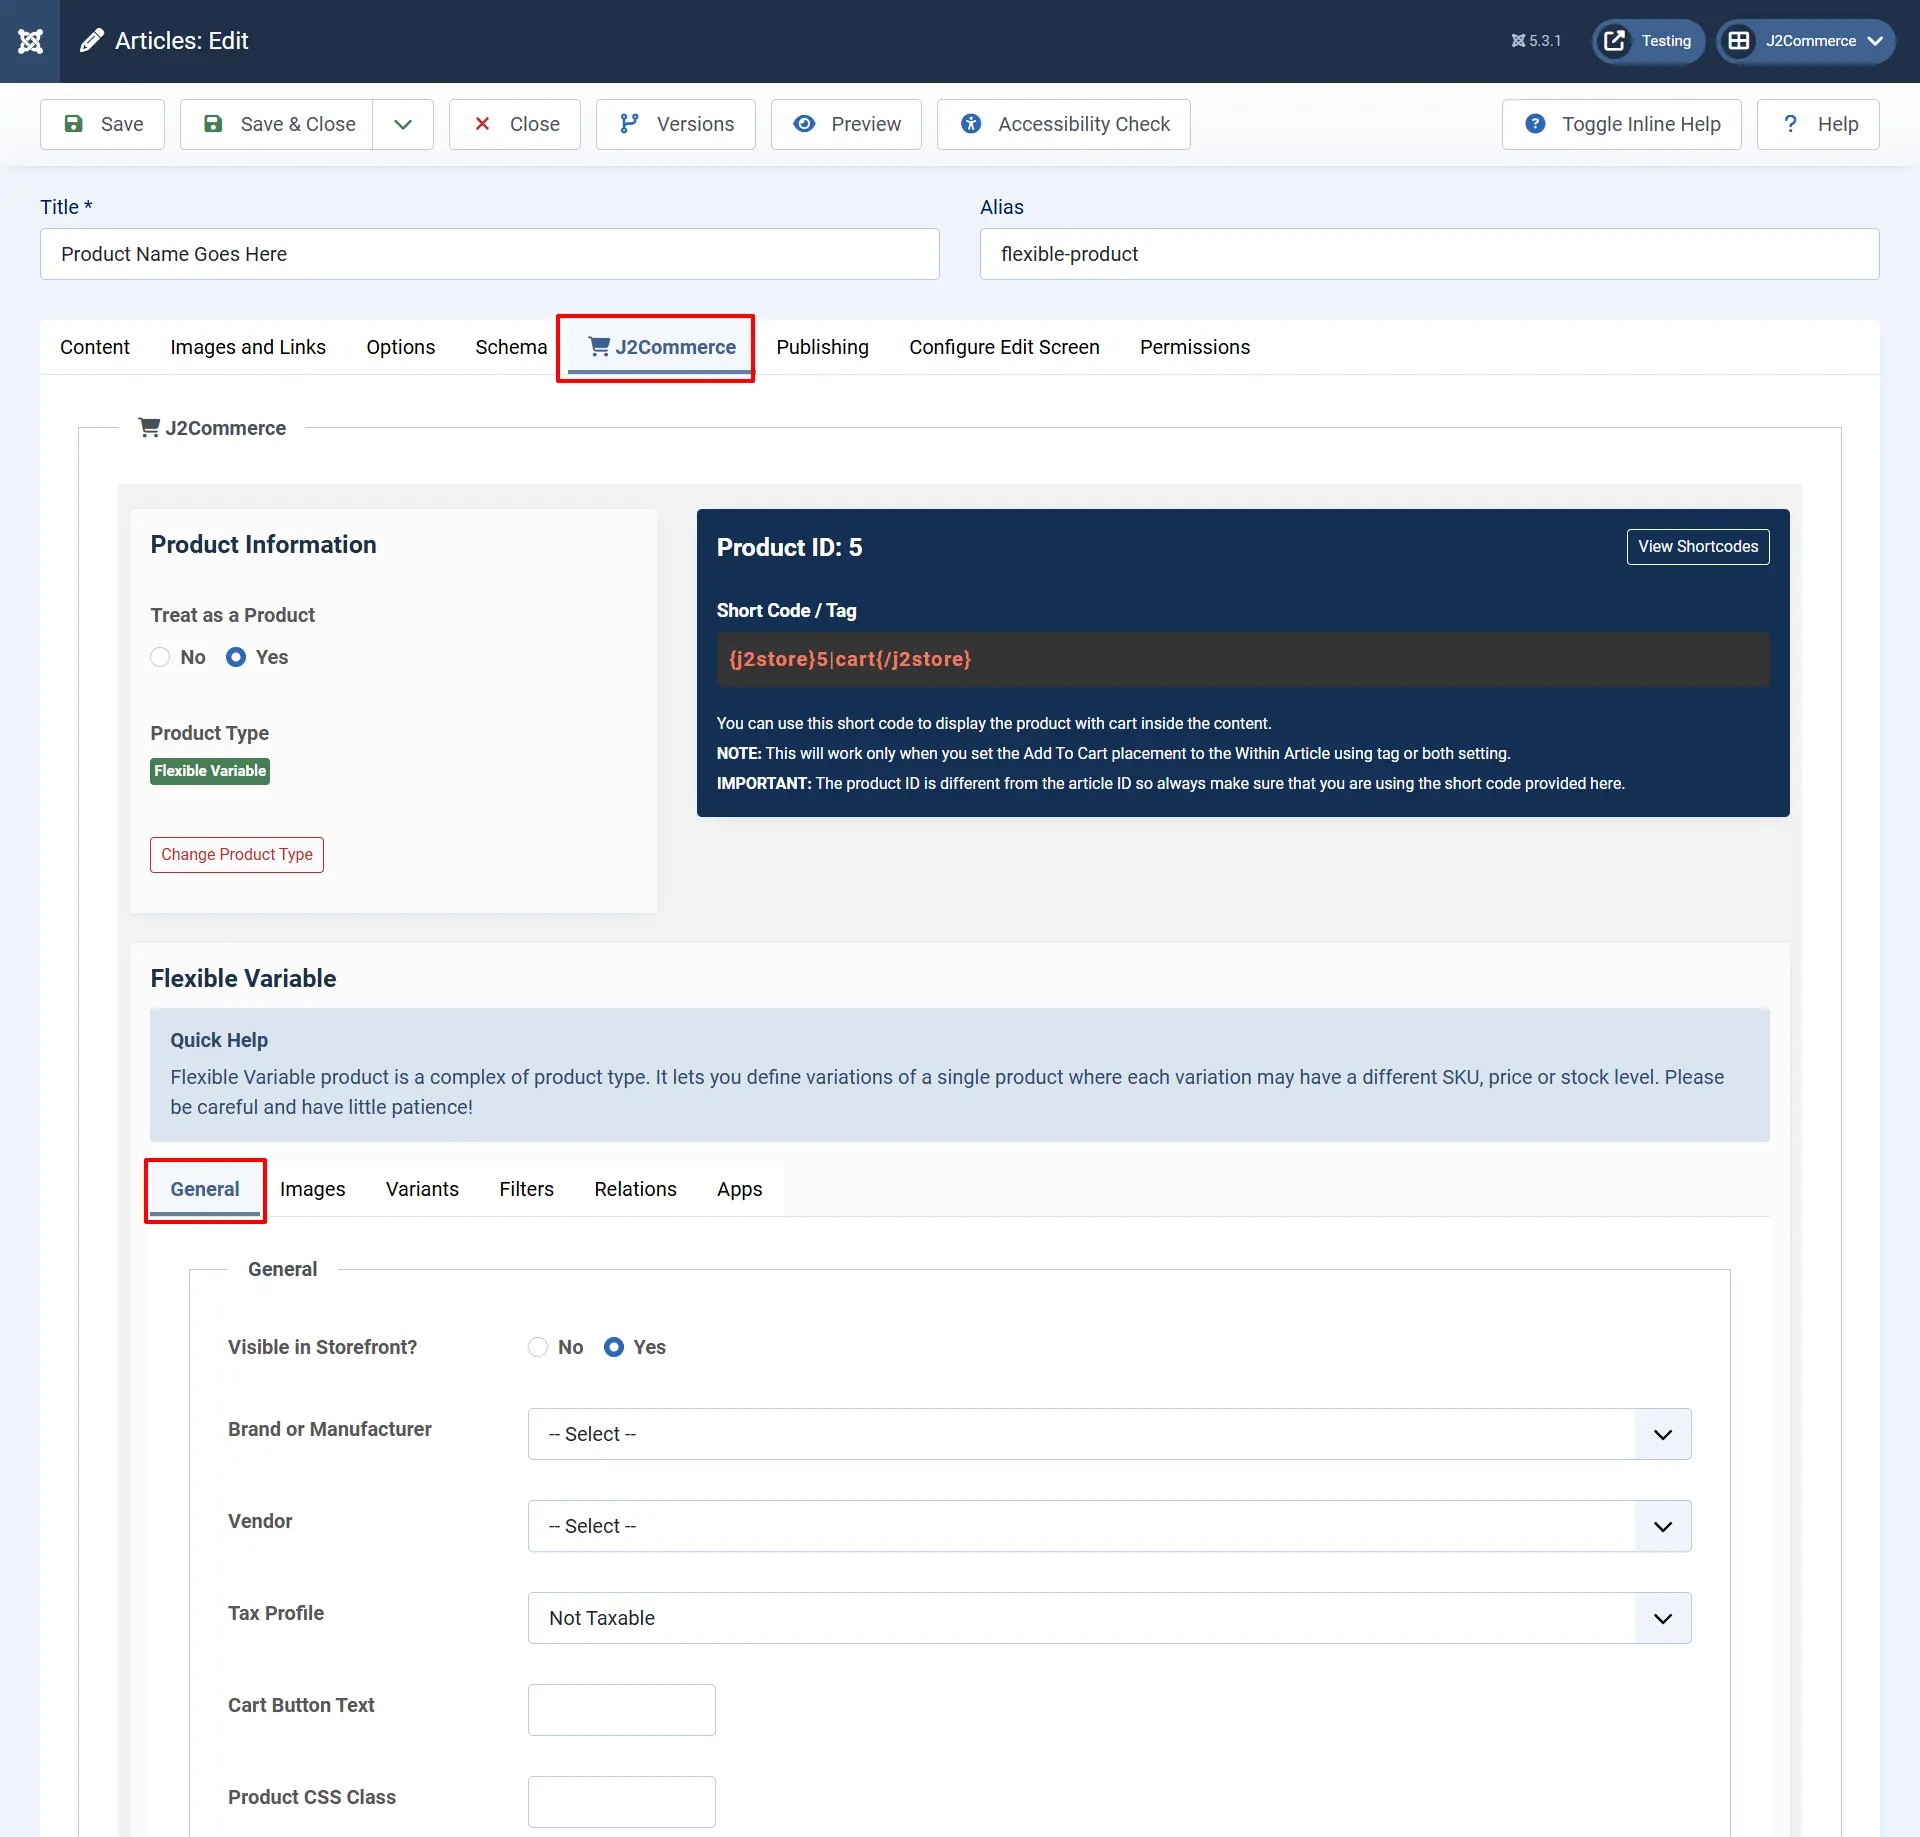Click the pencil icon beside Articles: Edit

point(92,41)
